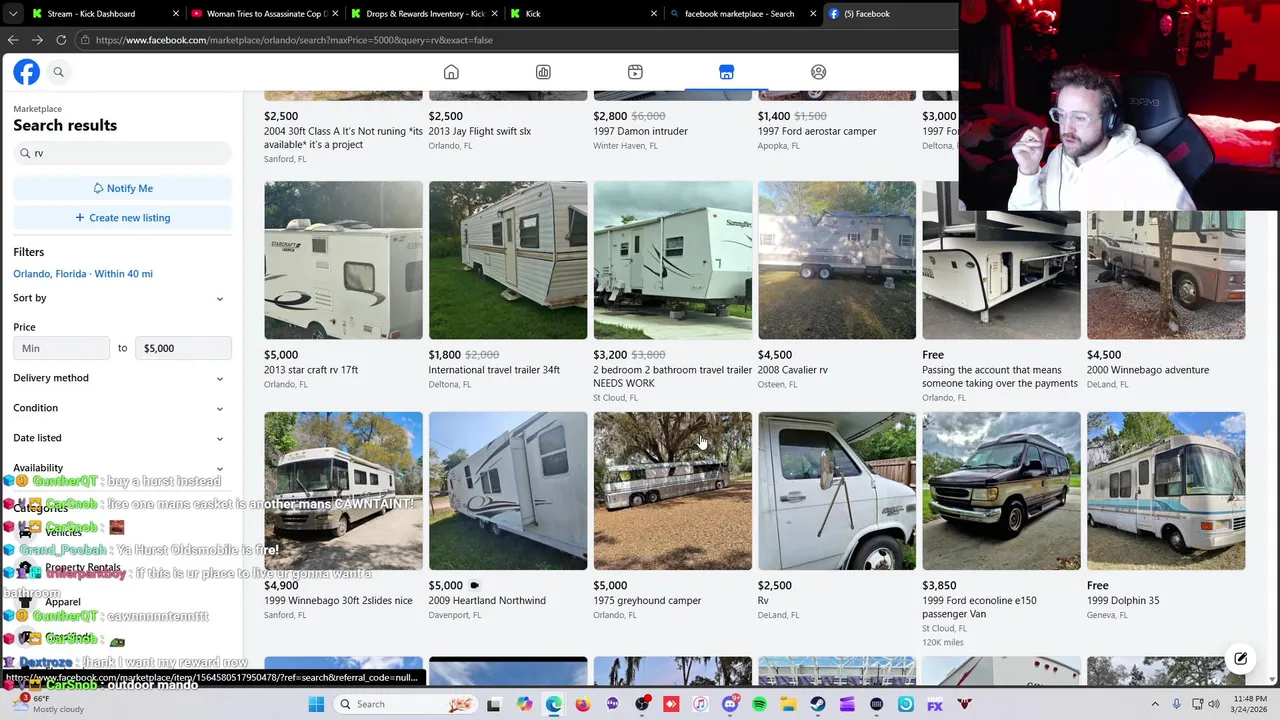Open 1975 greyhound camper listing photo
Image resolution: width=1280 pixels, height=720 pixels.
[672, 491]
